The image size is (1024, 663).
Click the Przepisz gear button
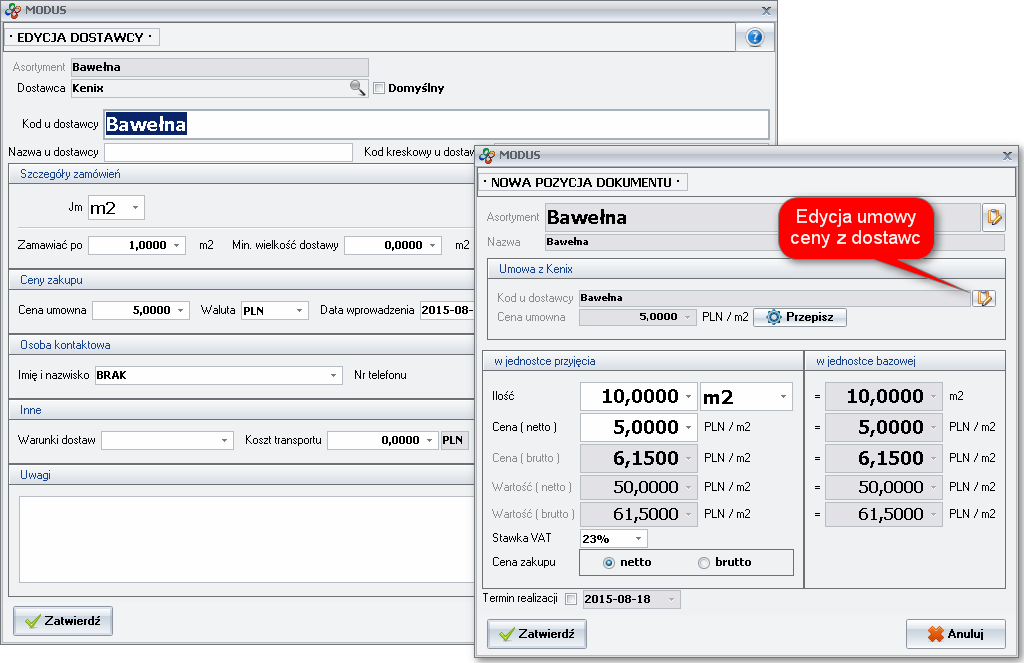coord(800,317)
